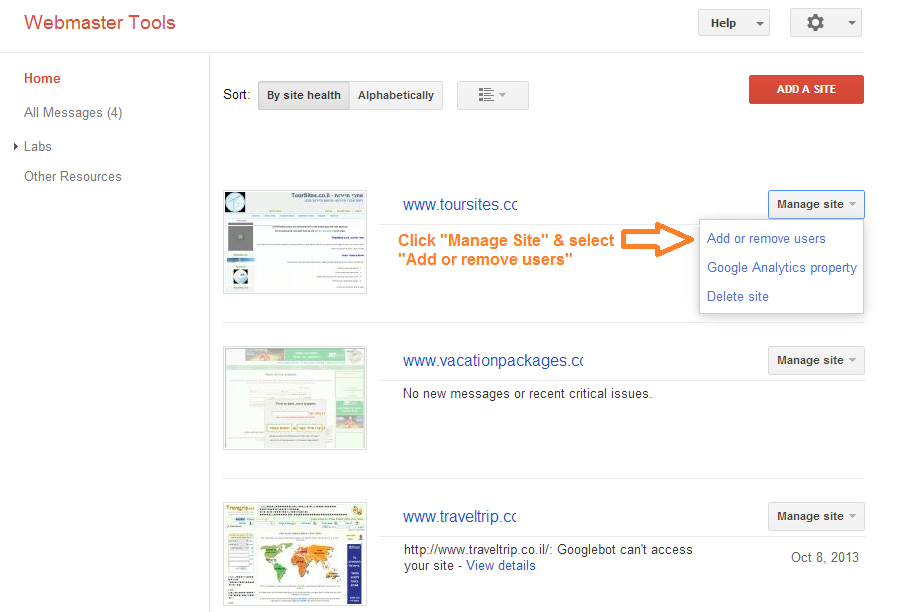The width and height of the screenshot is (902, 612).
Task: Click the Webmaster Tools logo title
Action: [x=100, y=22]
